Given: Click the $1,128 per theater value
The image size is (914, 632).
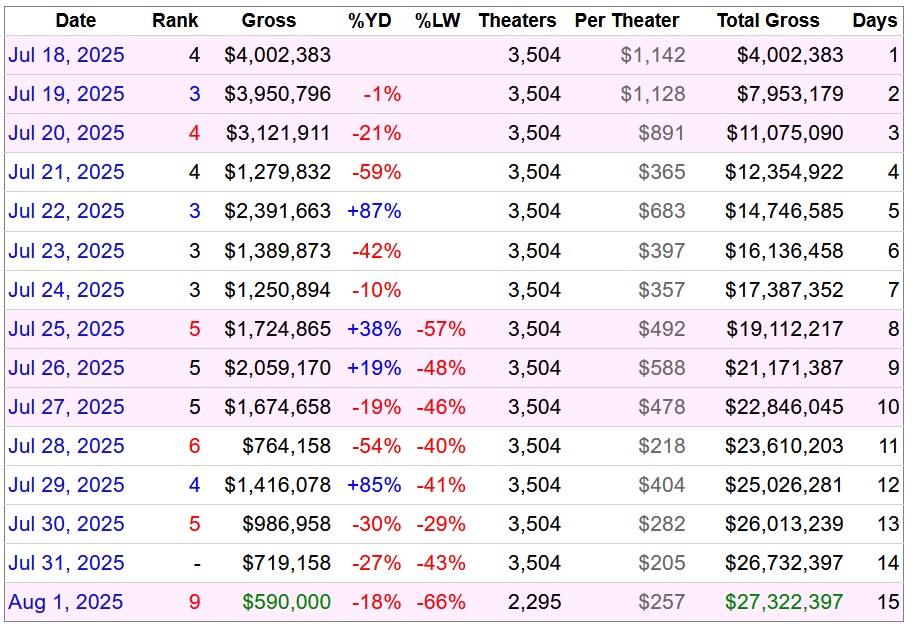Looking at the screenshot, I should pyautogui.click(x=653, y=94).
